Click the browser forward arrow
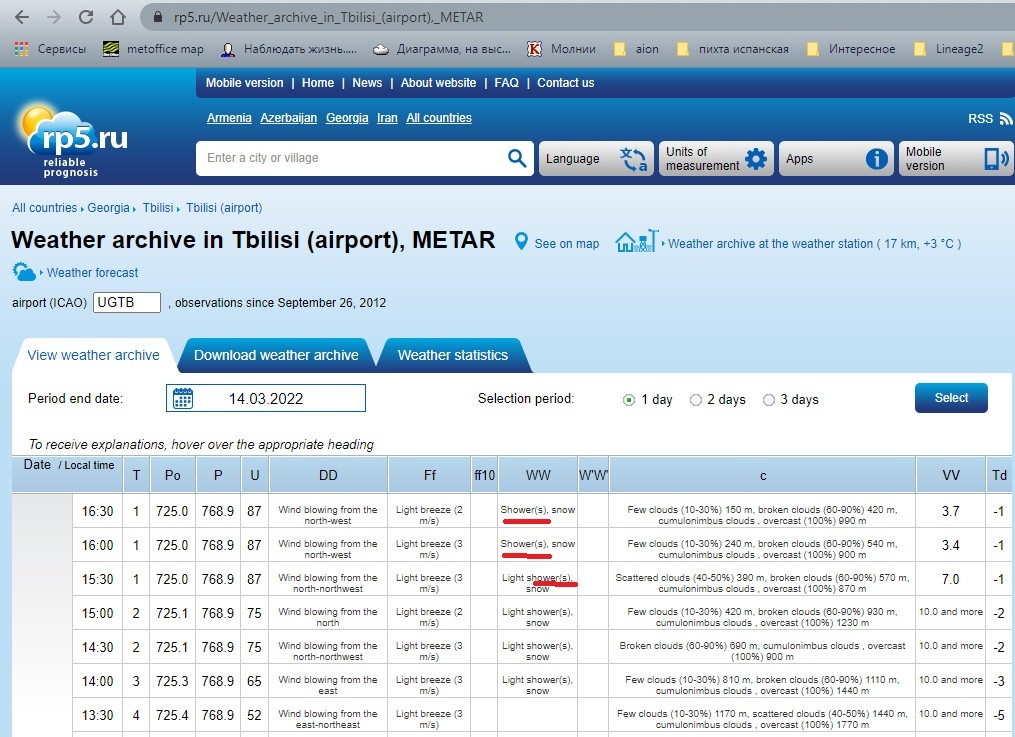 [x=54, y=17]
